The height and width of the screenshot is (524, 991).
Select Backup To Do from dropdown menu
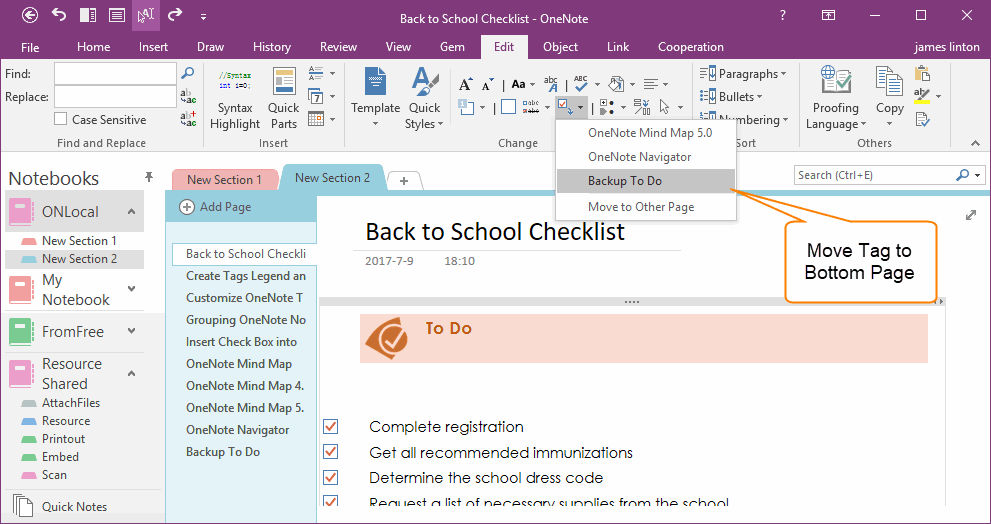pyautogui.click(x=645, y=181)
